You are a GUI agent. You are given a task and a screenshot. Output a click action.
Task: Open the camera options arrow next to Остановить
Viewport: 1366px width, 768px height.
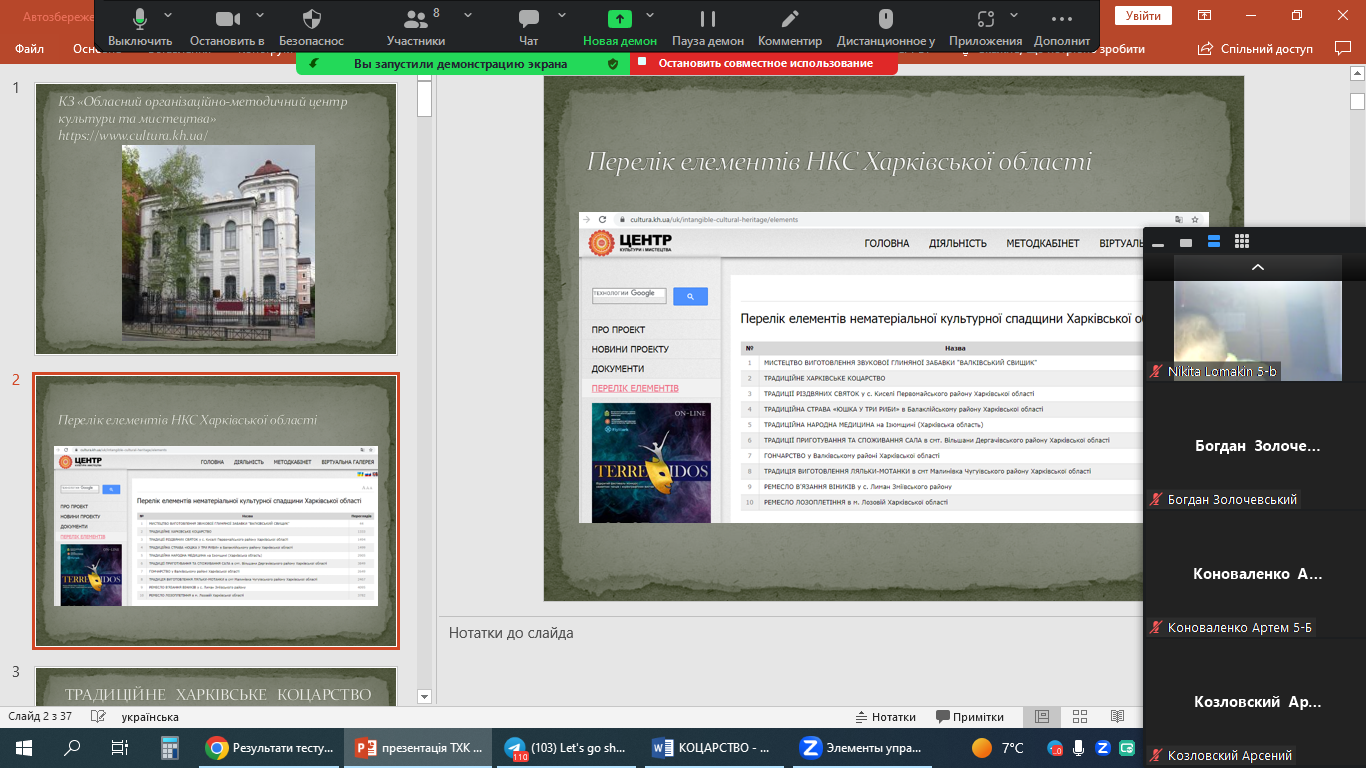(x=260, y=16)
